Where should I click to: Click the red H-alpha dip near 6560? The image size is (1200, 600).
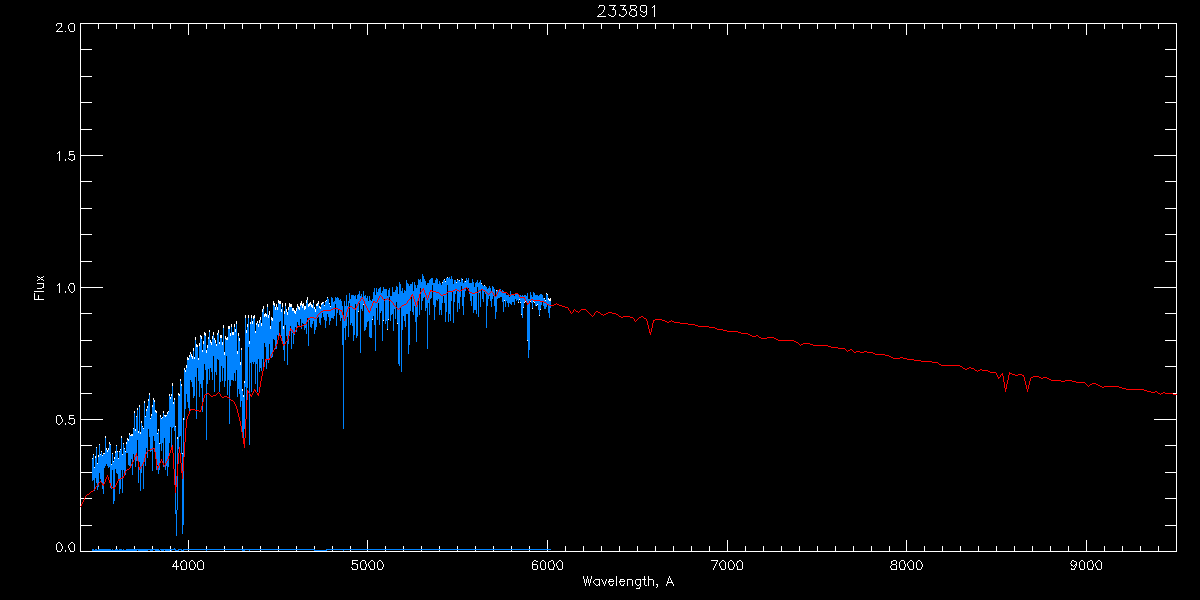point(650,326)
